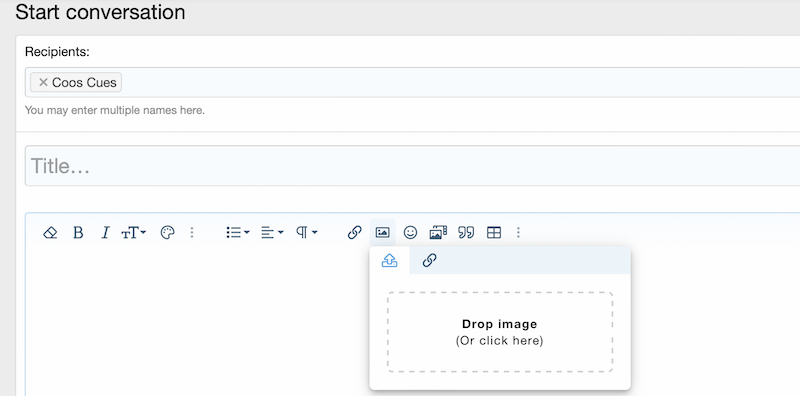Toggle italic text formatting
800x396 pixels.
[x=105, y=233]
